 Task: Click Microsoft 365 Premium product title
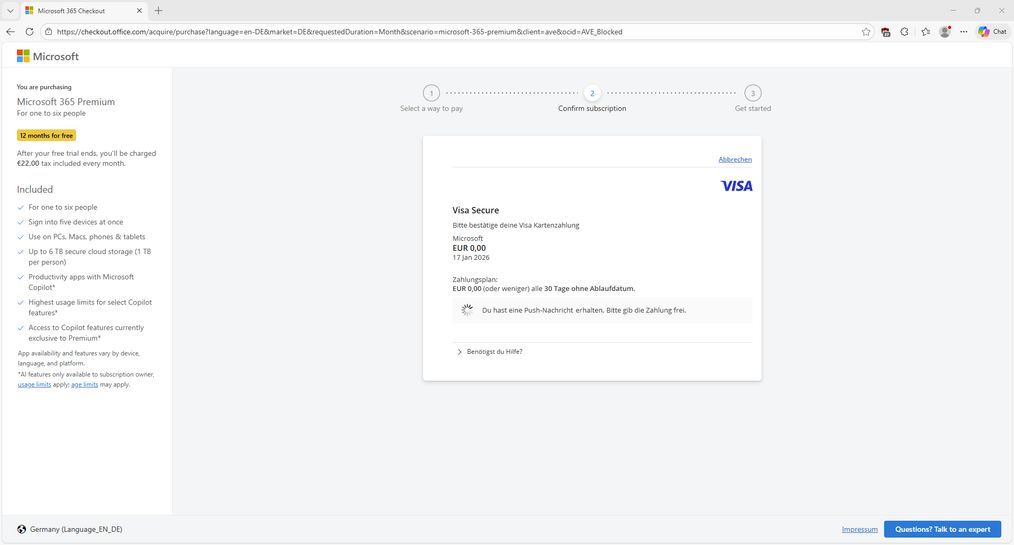click(66, 102)
